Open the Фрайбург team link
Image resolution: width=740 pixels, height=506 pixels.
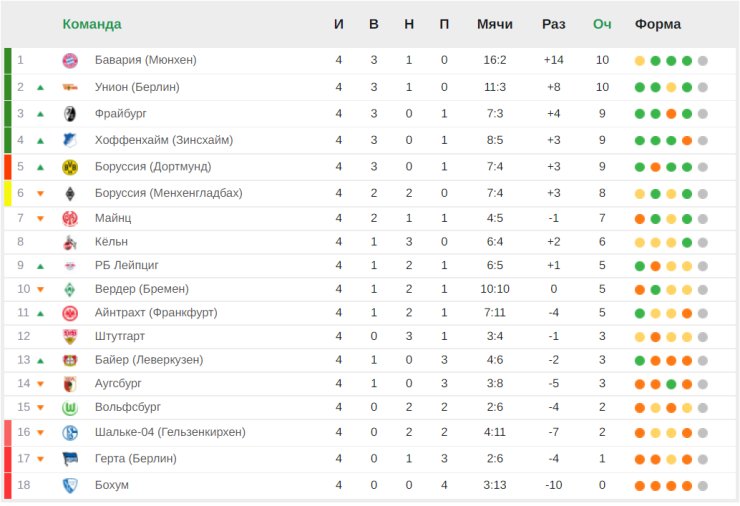pos(121,114)
